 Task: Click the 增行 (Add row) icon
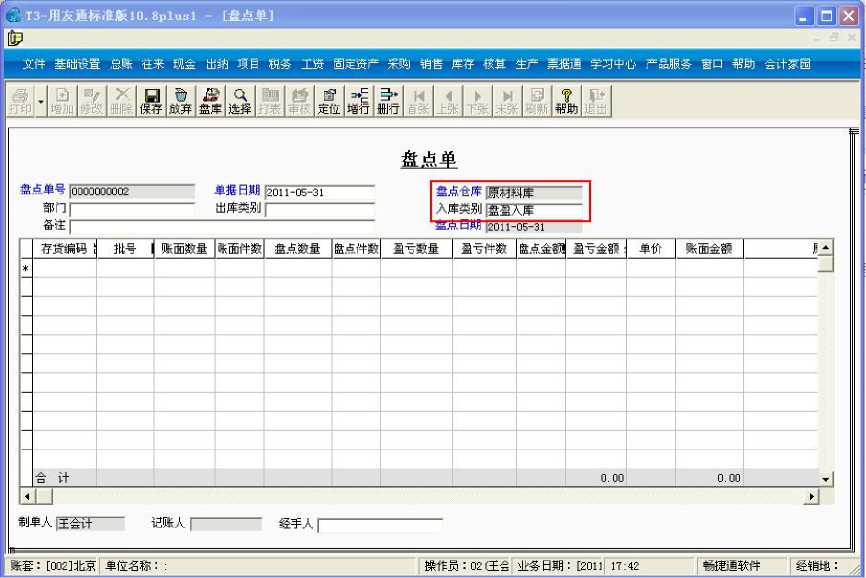point(358,101)
